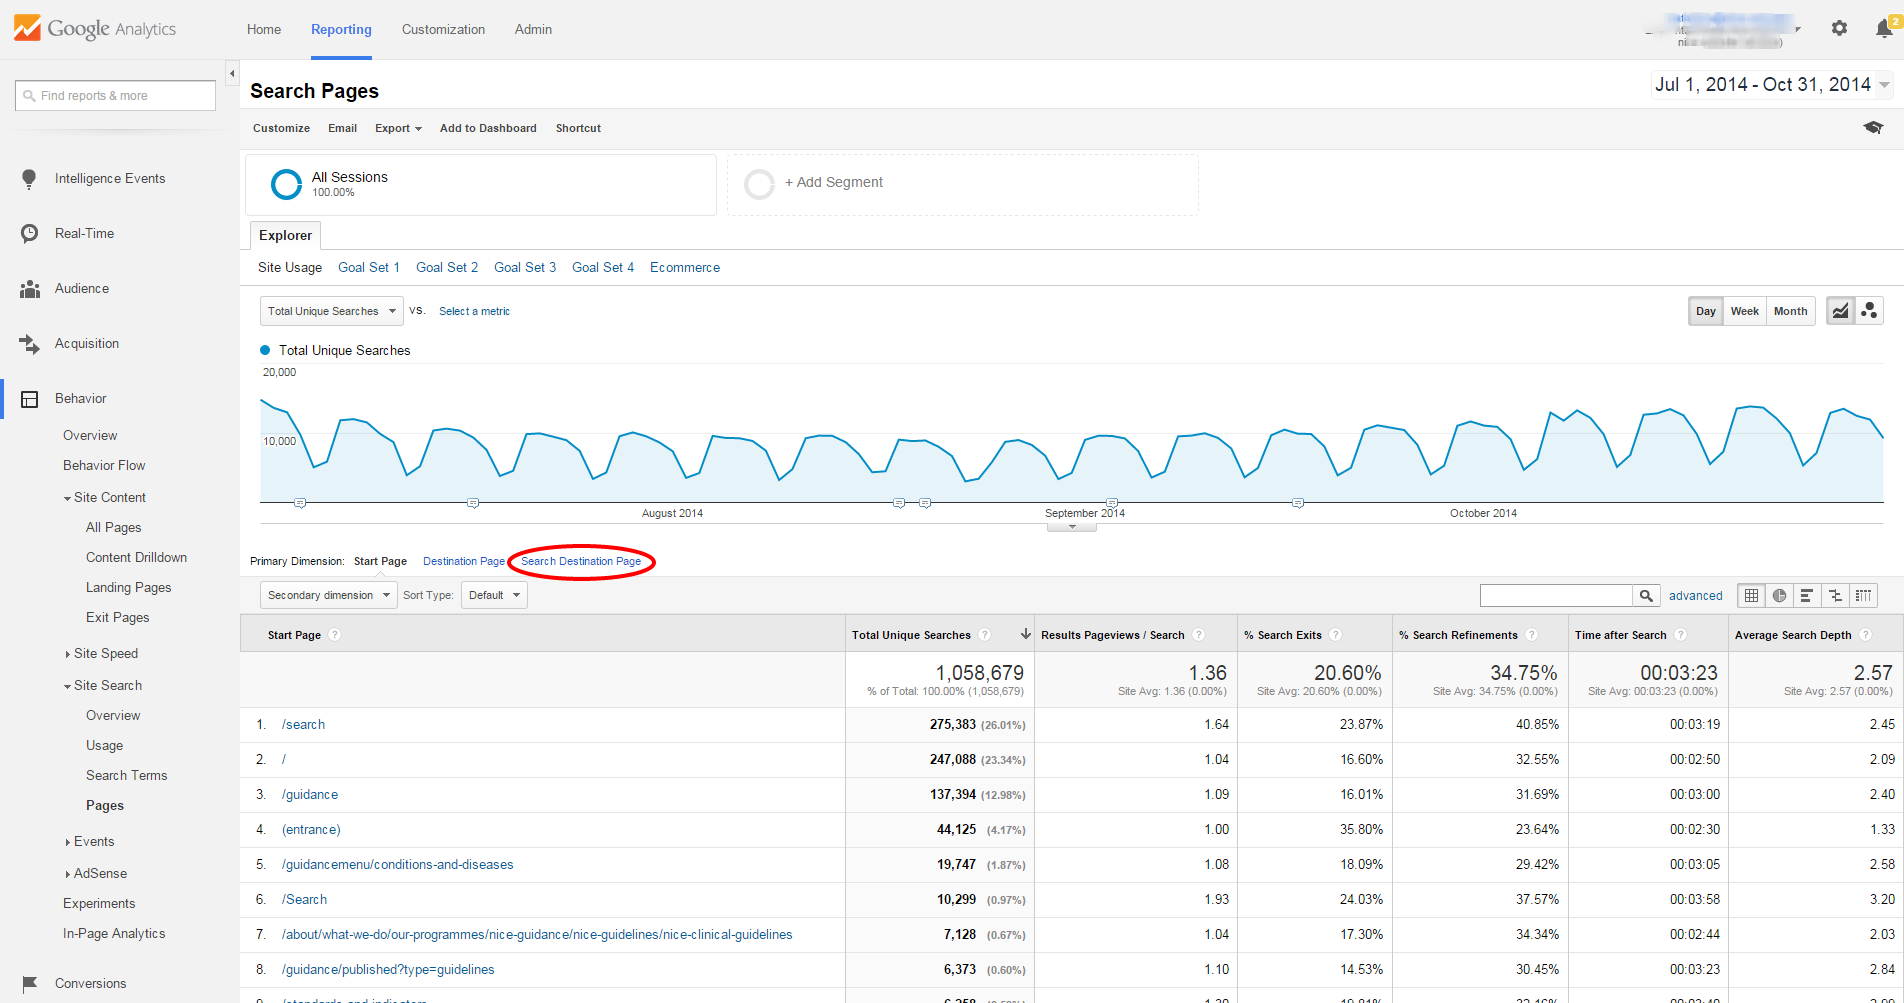Switch to motion chart view icon
Image resolution: width=1904 pixels, height=1003 pixels.
click(x=1869, y=311)
